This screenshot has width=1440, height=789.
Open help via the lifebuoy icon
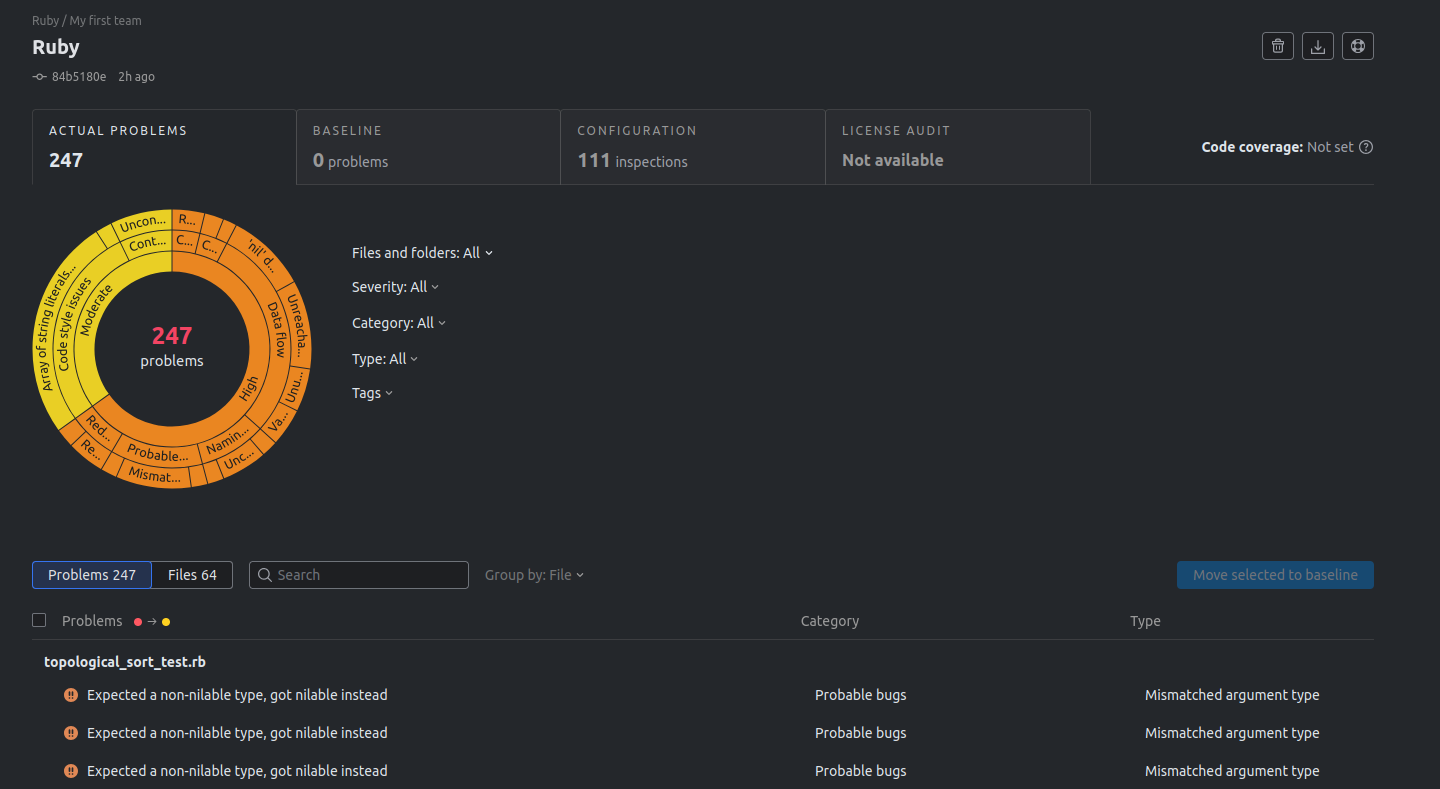(x=1357, y=46)
